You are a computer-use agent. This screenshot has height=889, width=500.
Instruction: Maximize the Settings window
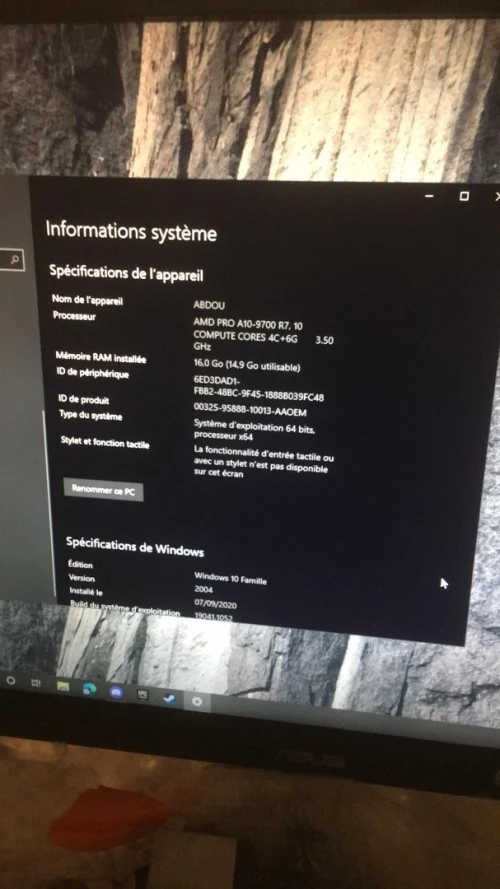(x=464, y=196)
